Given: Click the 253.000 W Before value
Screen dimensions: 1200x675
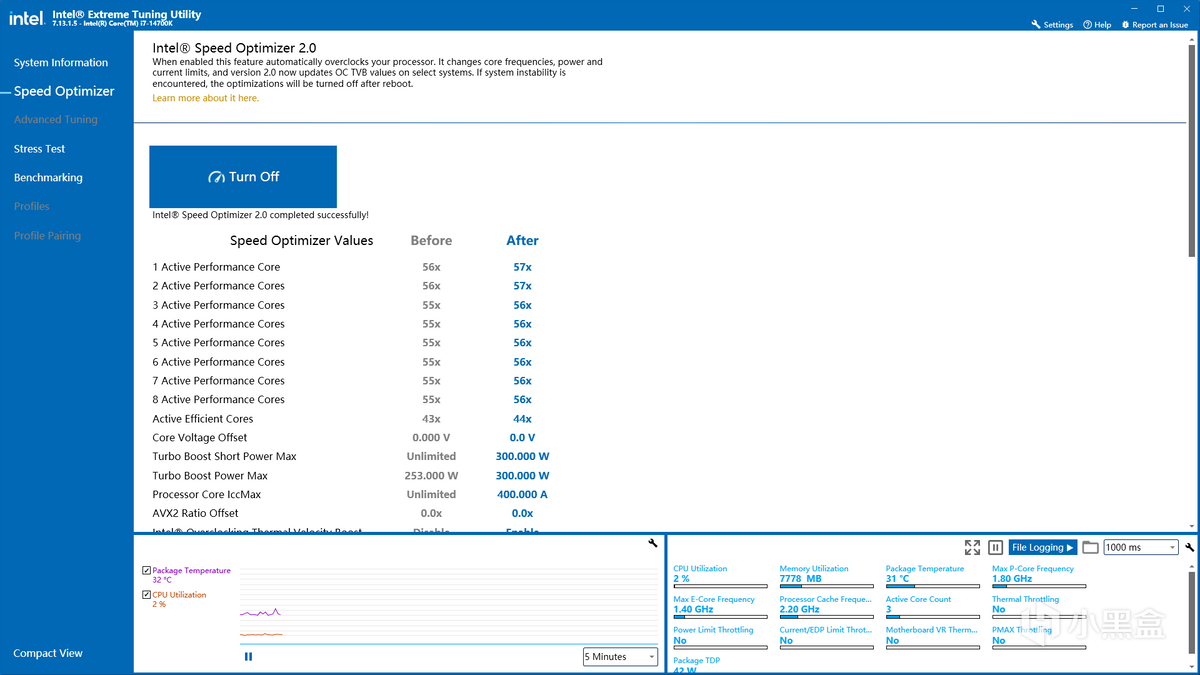Looking at the screenshot, I should click(x=431, y=476).
